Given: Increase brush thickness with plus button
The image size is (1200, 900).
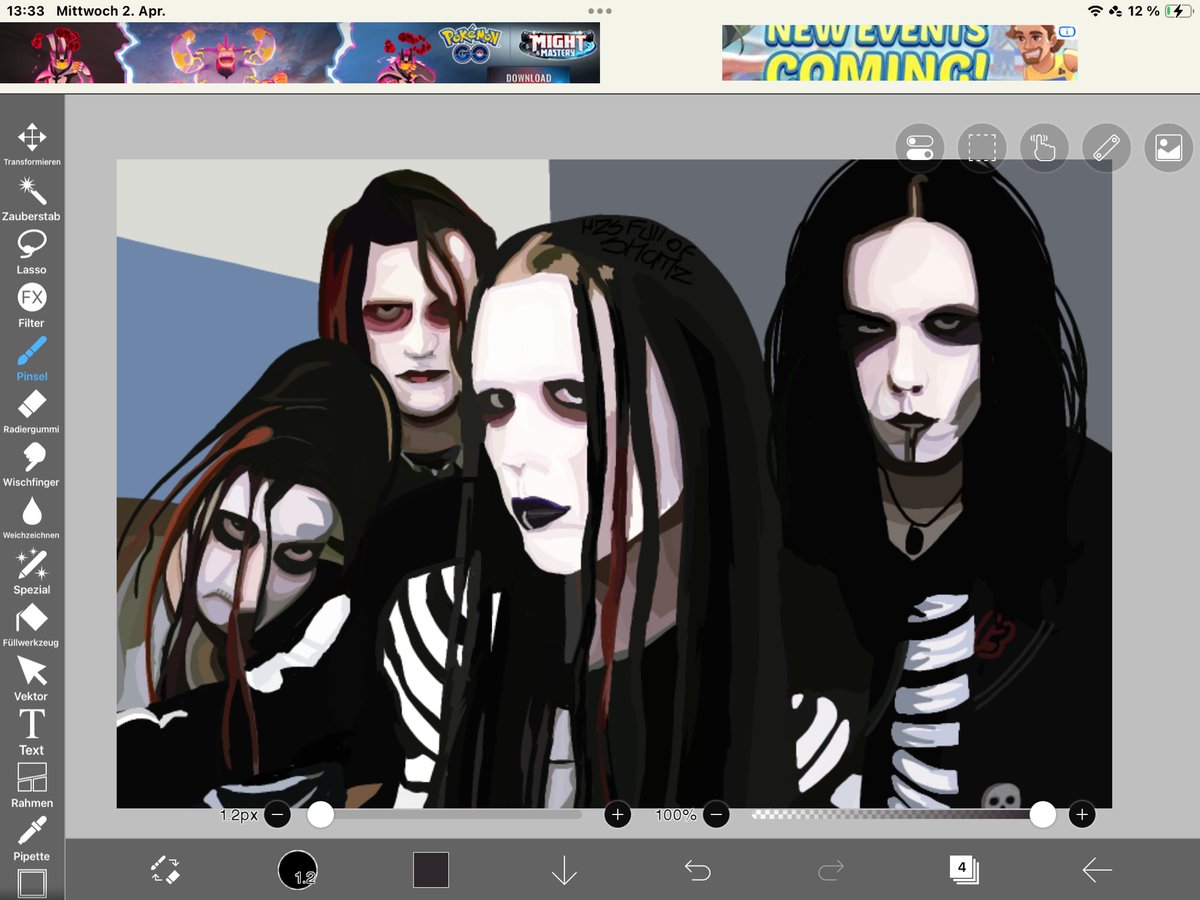Looking at the screenshot, I should pos(617,815).
